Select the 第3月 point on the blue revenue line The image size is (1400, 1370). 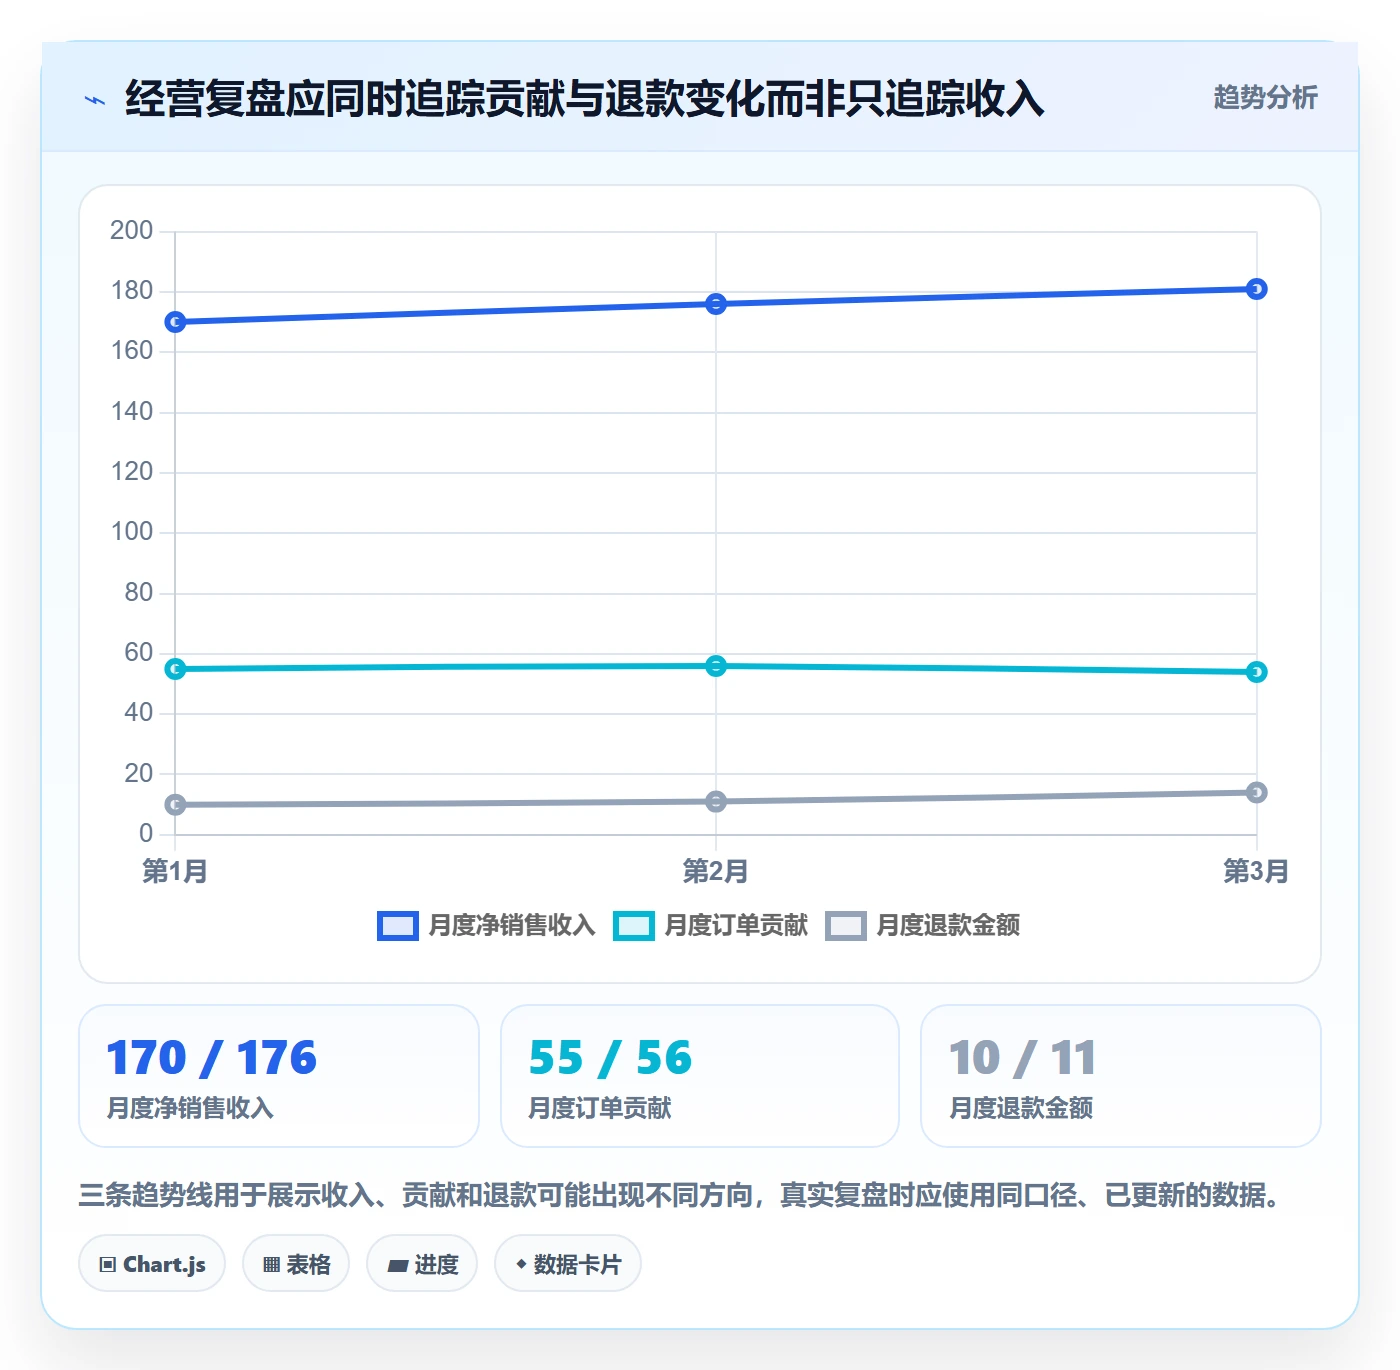coord(1257,289)
